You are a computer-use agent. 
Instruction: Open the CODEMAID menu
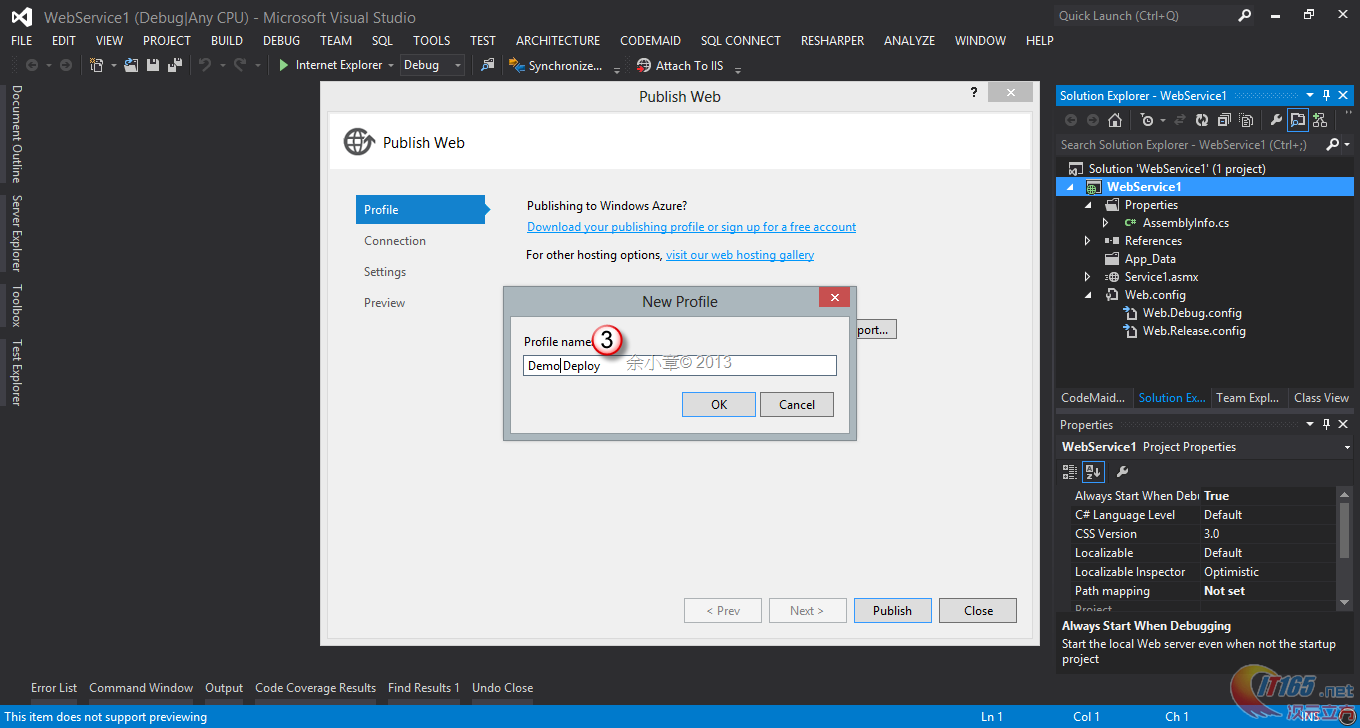pyautogui.click(x=650, y=41)
